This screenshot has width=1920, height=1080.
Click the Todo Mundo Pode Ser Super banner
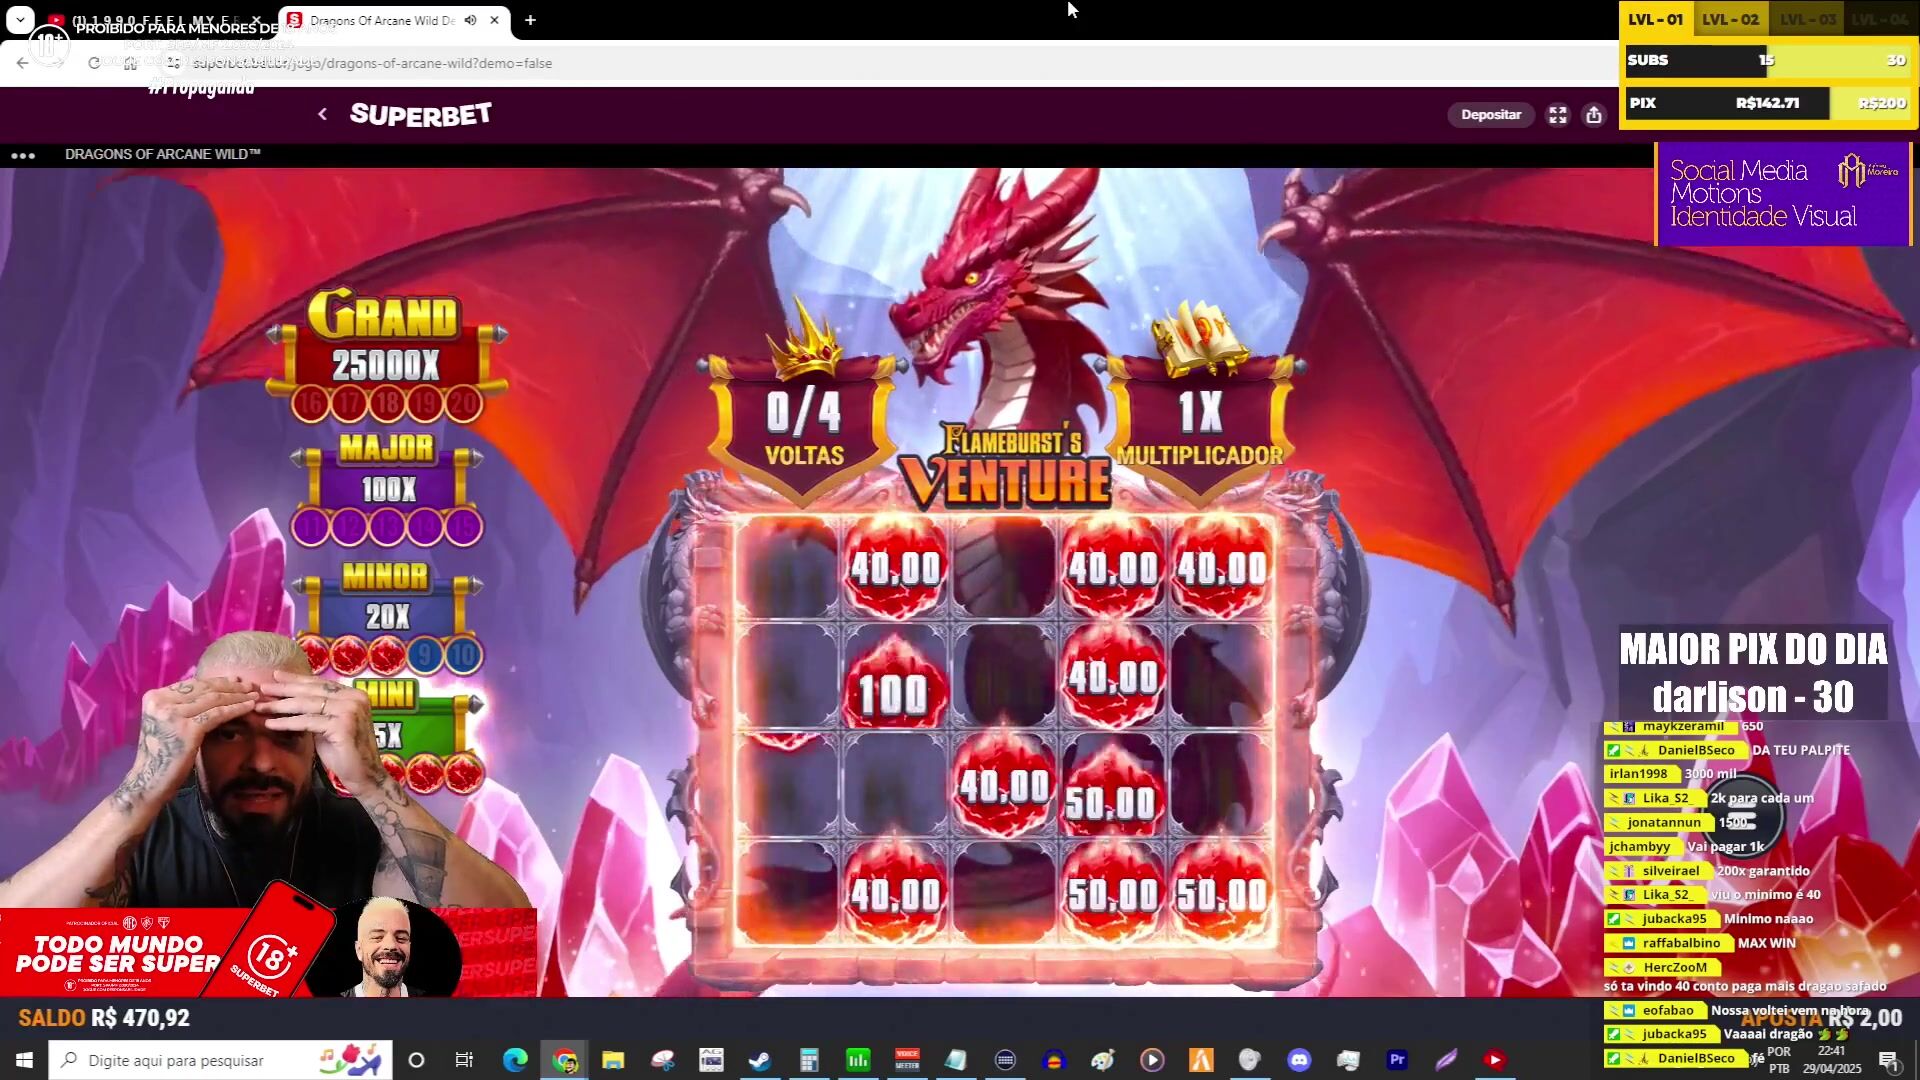point(268,952)
